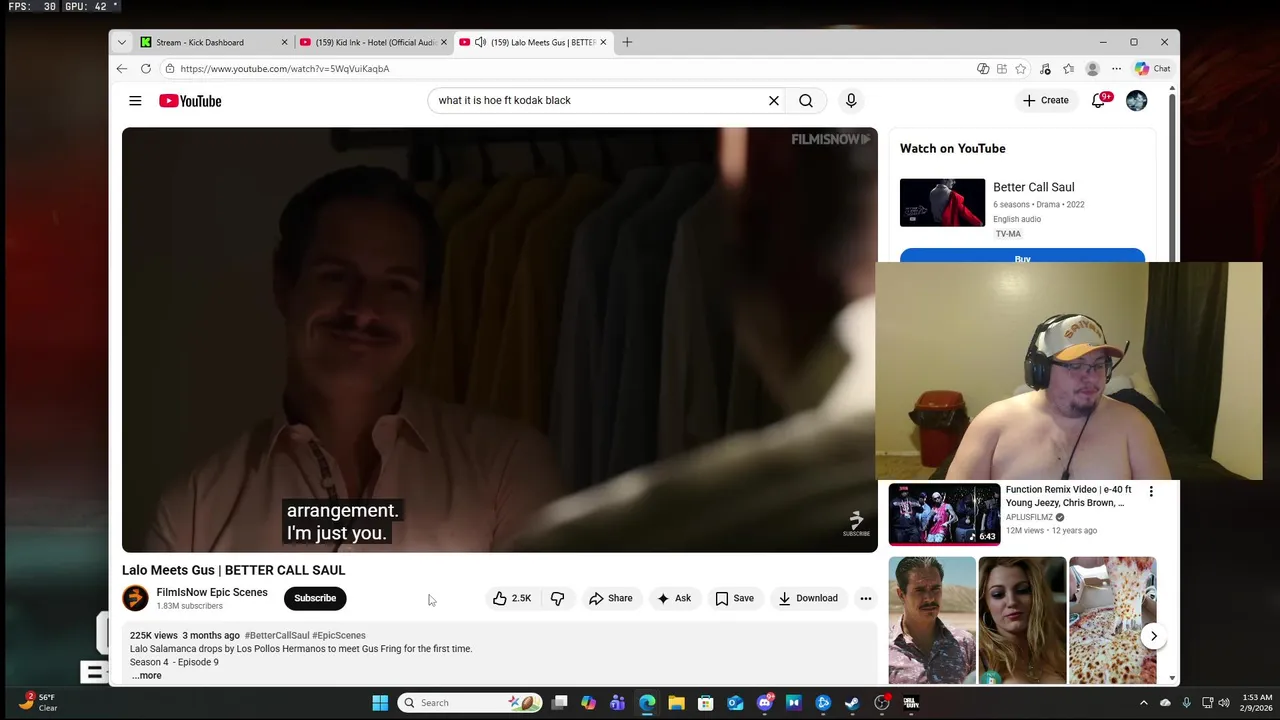The width and height of the screenshot is (1280, 720).
Task: Close the Kid Ink - Hotel tab
Action: coord(443,42)
